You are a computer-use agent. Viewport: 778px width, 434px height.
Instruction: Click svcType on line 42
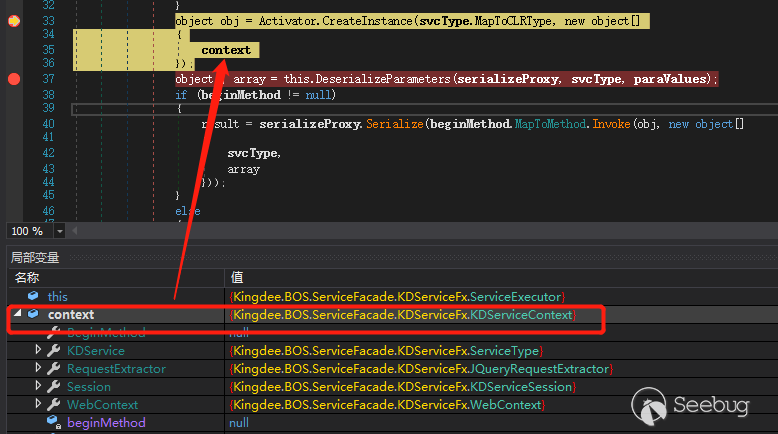click(254, 153)
